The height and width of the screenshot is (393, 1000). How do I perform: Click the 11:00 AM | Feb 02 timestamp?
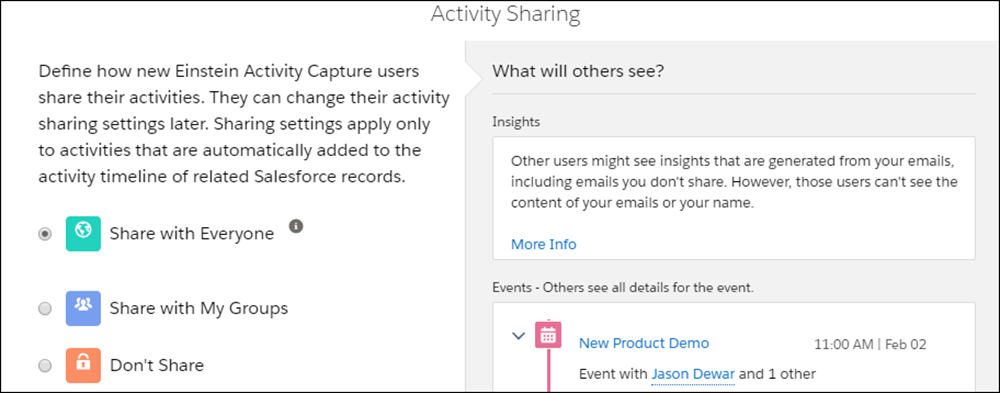coord(870,345)
